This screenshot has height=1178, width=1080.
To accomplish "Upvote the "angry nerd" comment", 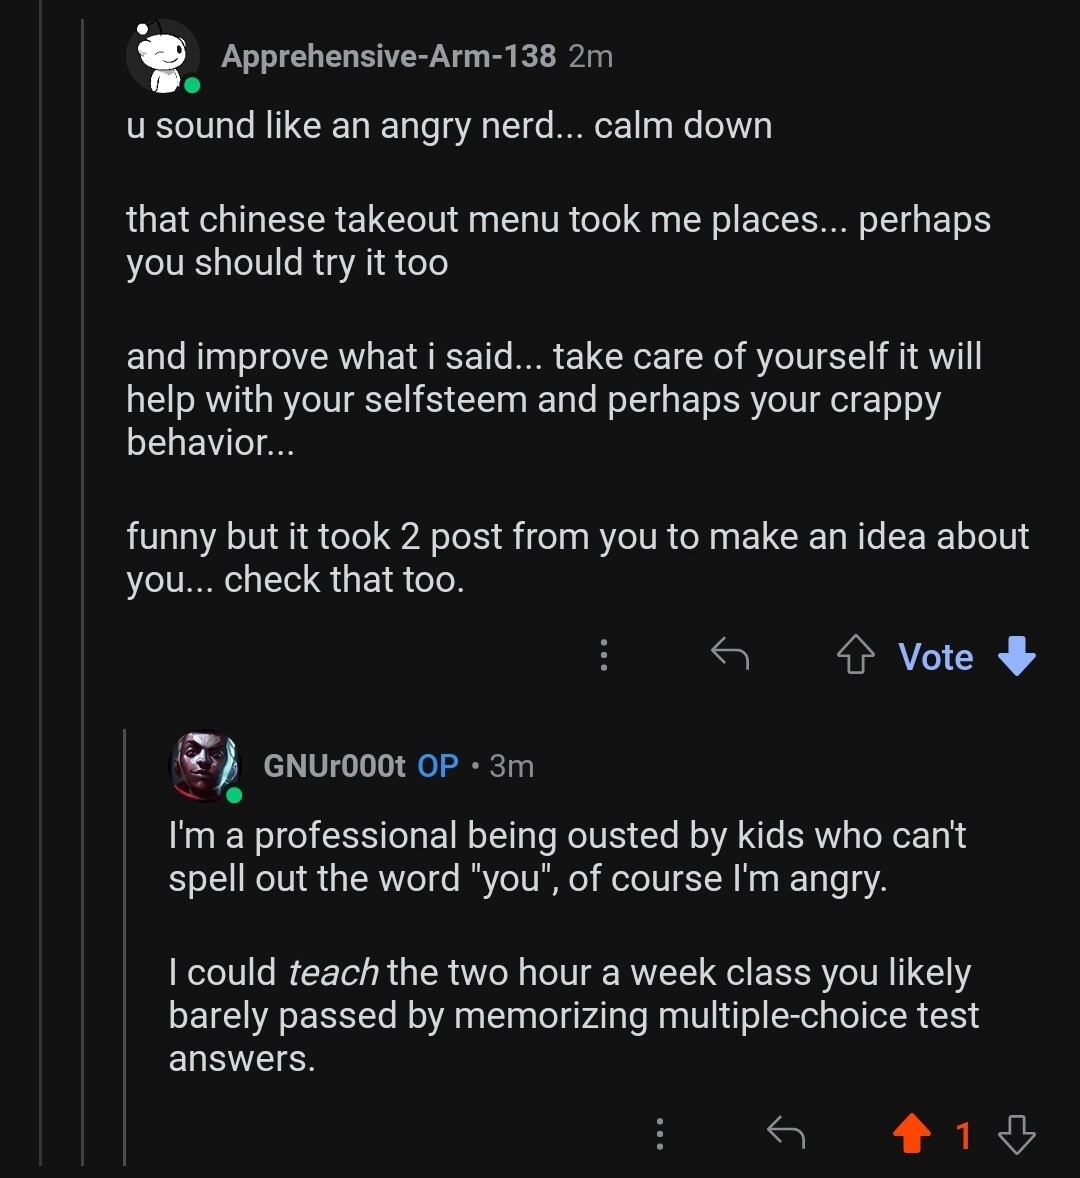I will [855, 656].
